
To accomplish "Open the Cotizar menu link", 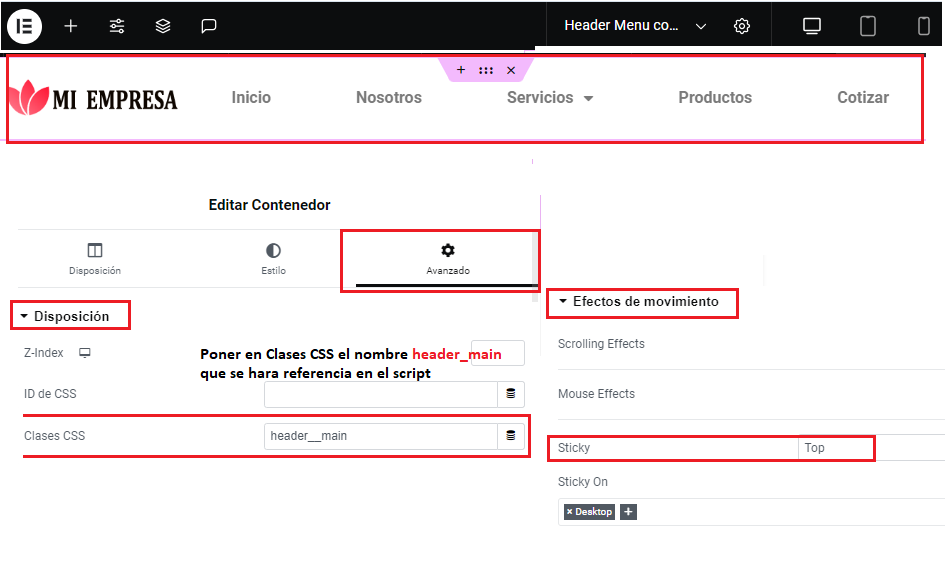I will click(x=863, y=97).
